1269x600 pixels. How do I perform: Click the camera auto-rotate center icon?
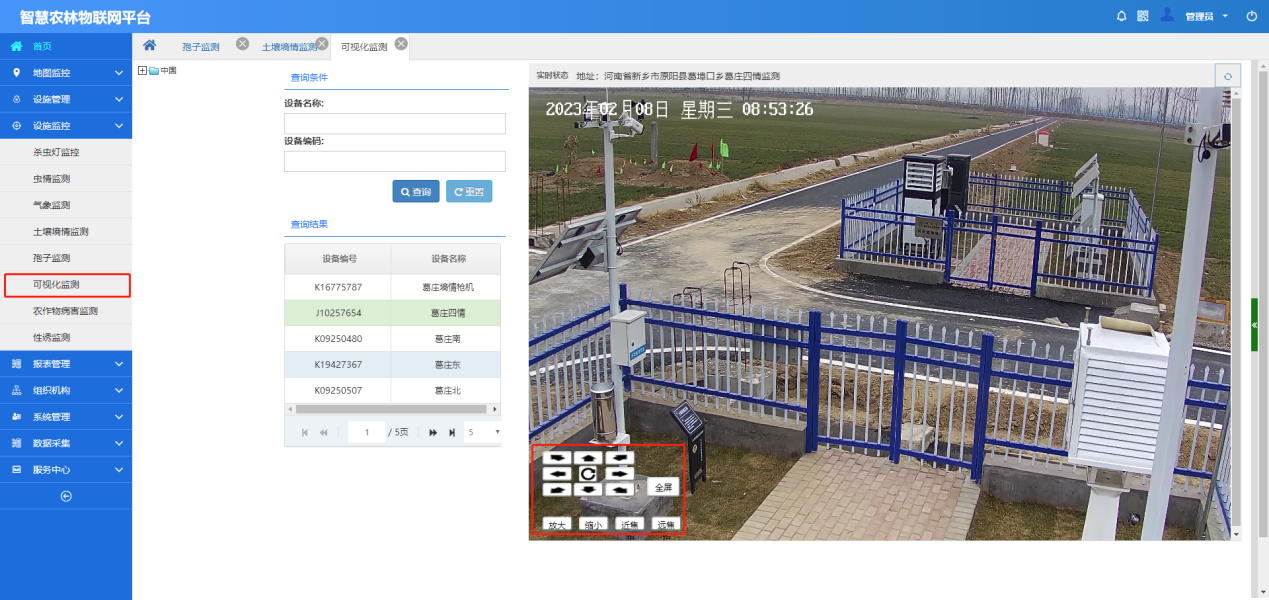[589, 473]
